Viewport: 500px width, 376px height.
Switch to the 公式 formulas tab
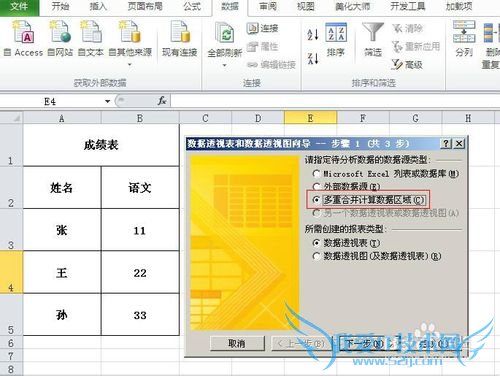(x=192, y=7)
